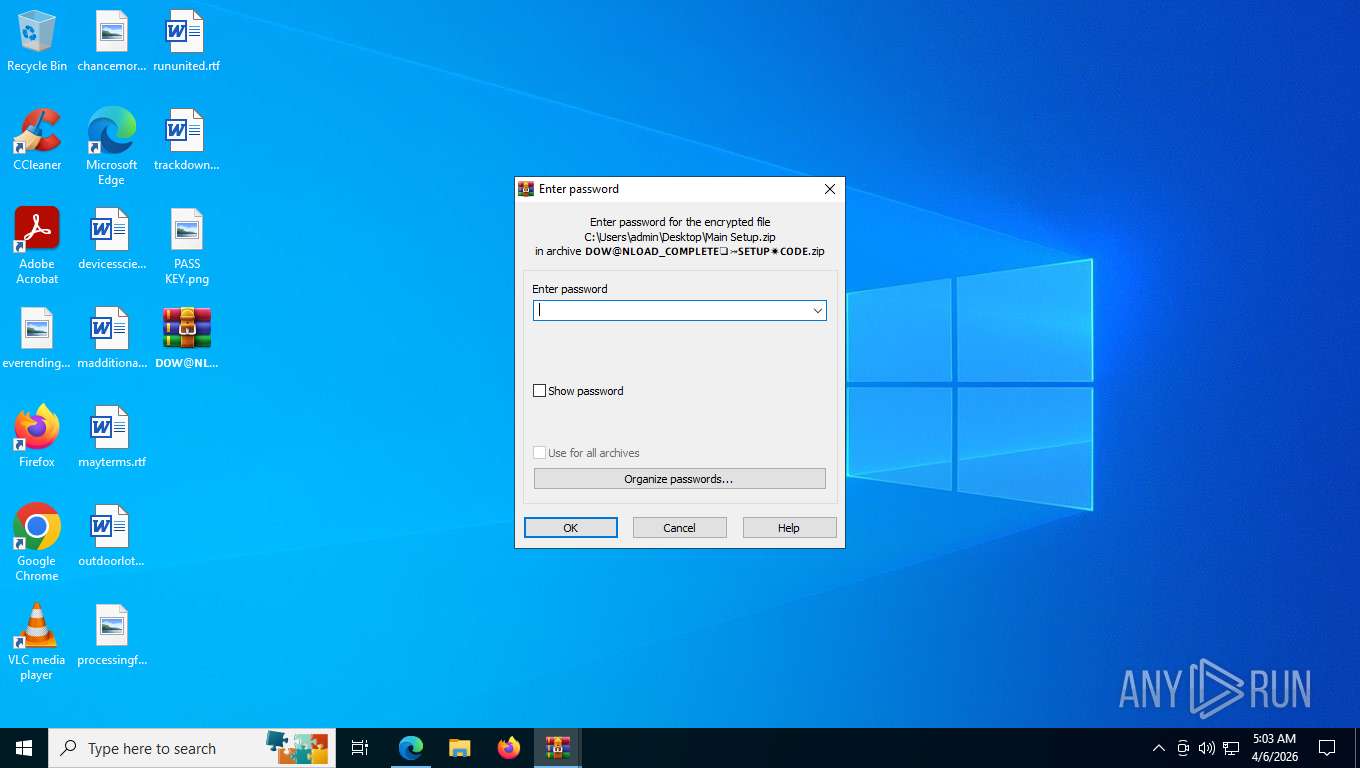Show hidden system tray icons
Screen dimensions: 1360x768
tap(1159, 748)
